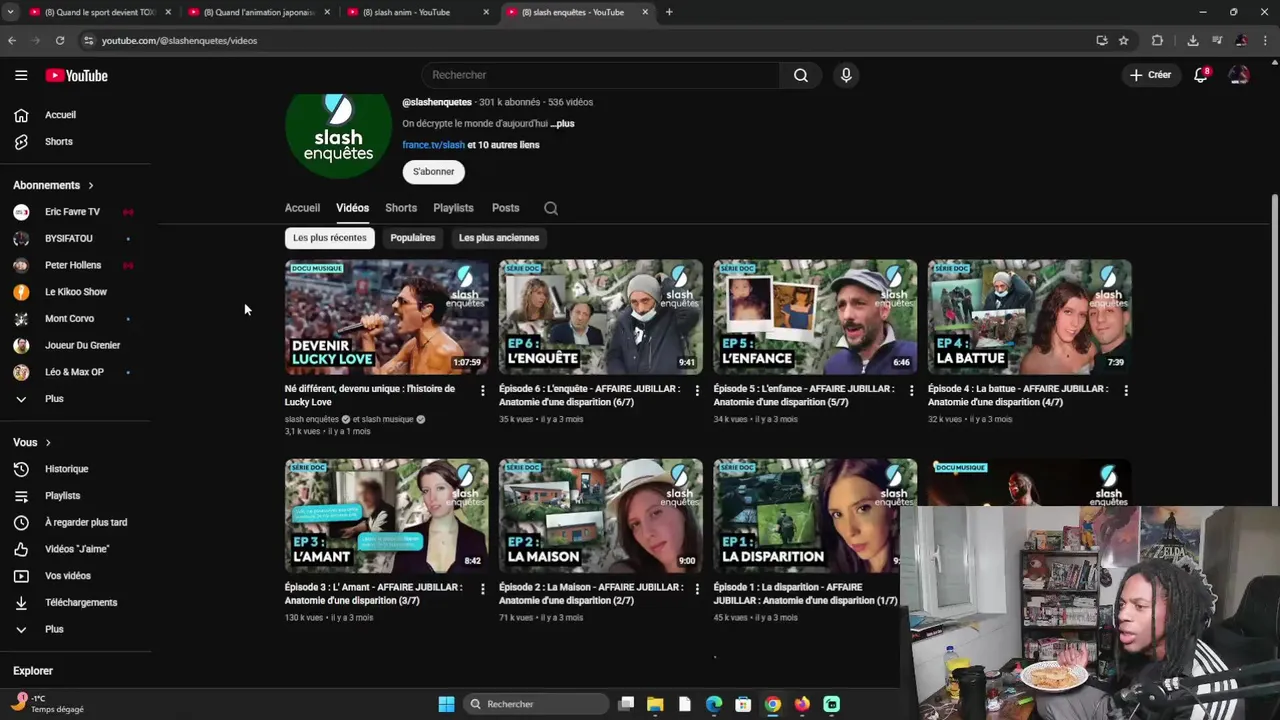Image resolution: width=1280 pixels, height=720 pixels.
Task: Open options menu for Épisode 3 video
Action: (x=483, y=589)
